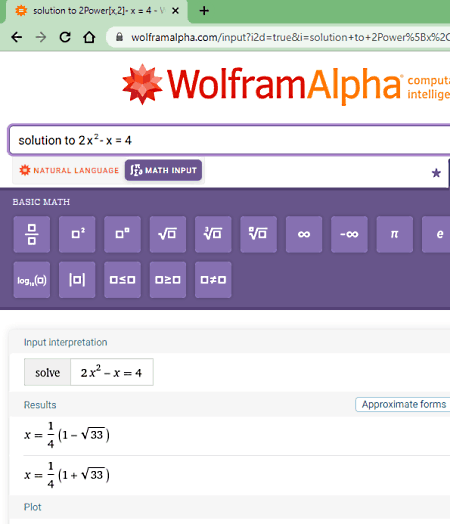This screenshot has height=524, width=450.
Task: Click the interpreted equation 2x² − x = 4
Action: coord(112,372)
